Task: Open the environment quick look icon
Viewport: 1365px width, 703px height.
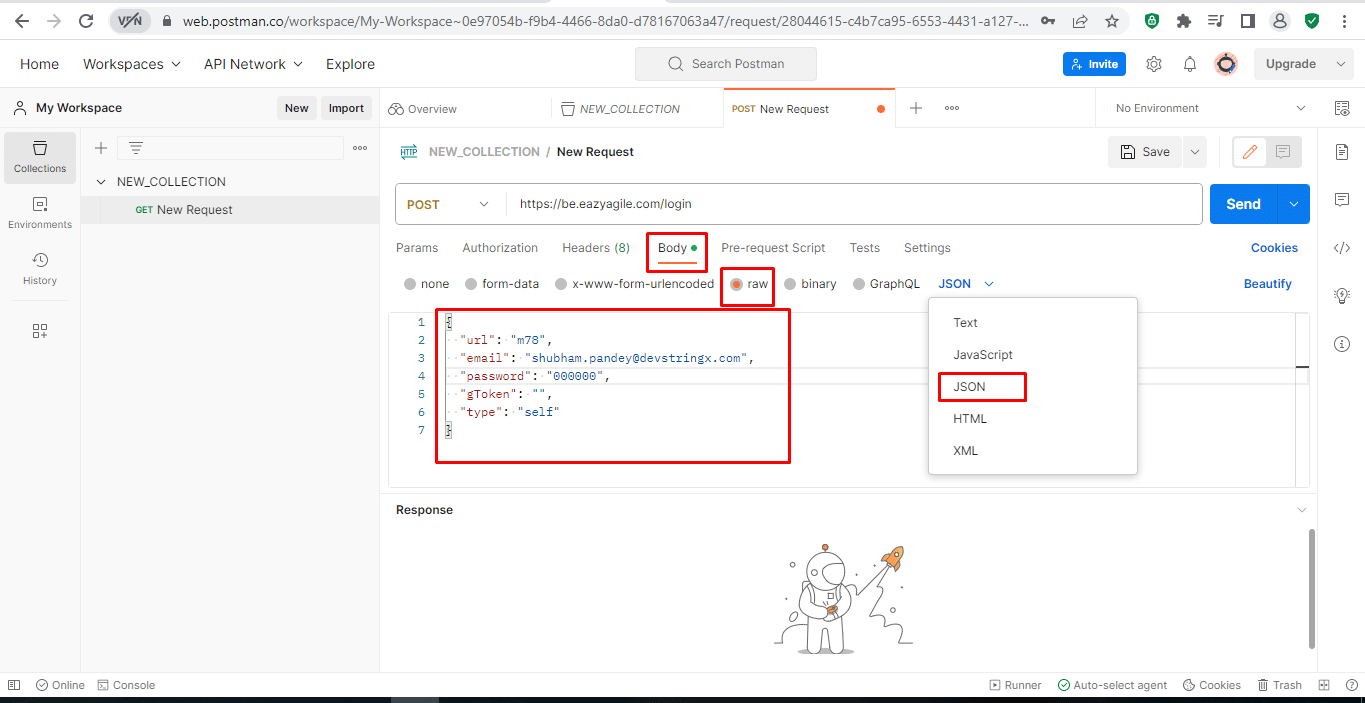Action: click(x=1342, y=108)
